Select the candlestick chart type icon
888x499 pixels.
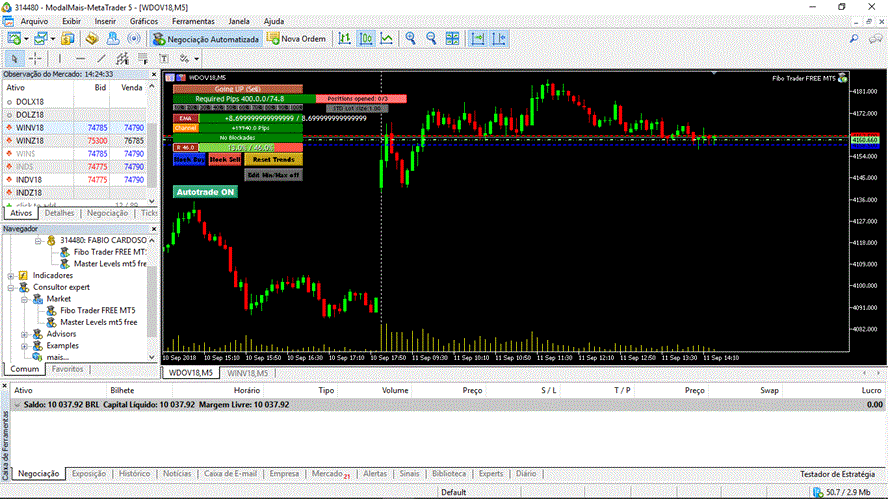tap(365, 39)
